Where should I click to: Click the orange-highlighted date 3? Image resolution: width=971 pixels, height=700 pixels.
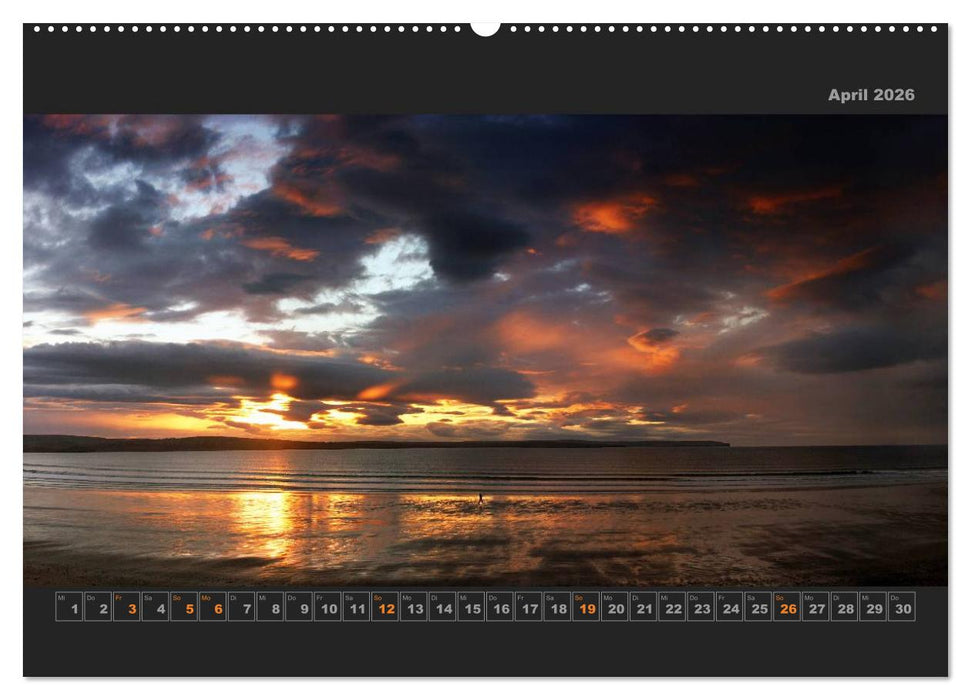tap(132, 606)
